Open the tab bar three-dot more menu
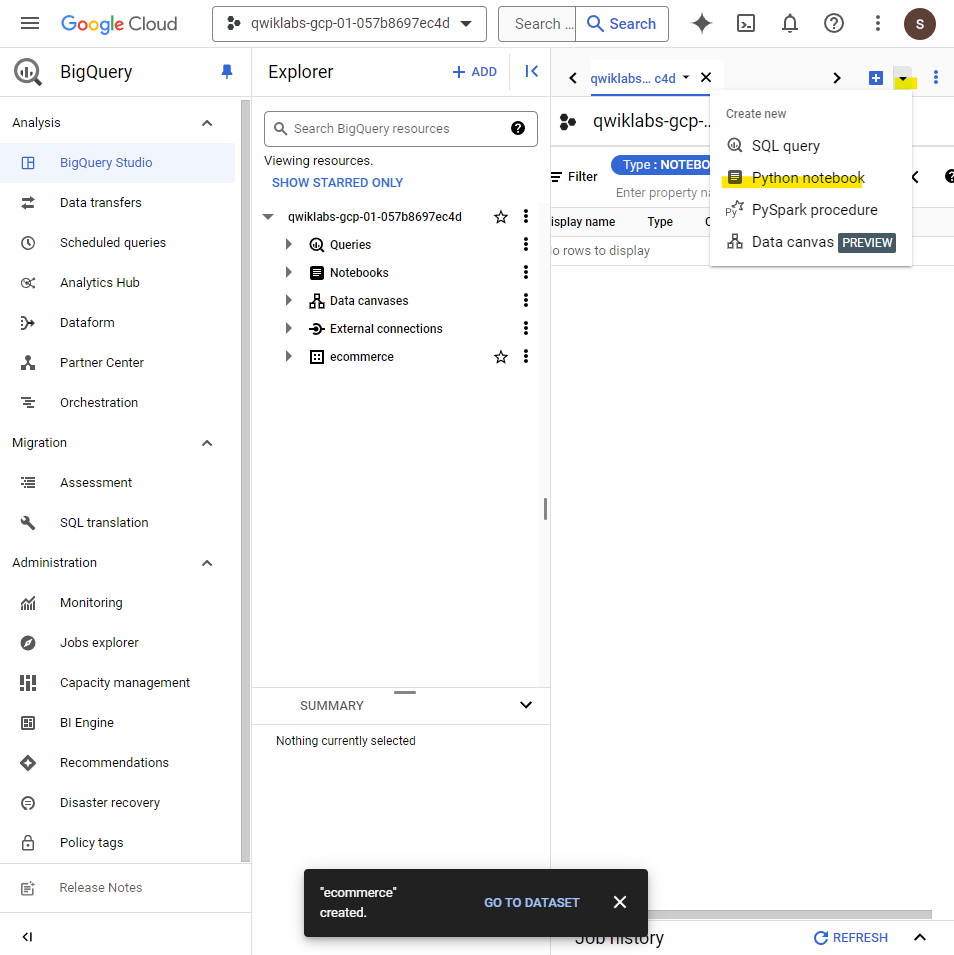This screenshot has height=955, width=954. click(x=936, y=78)
